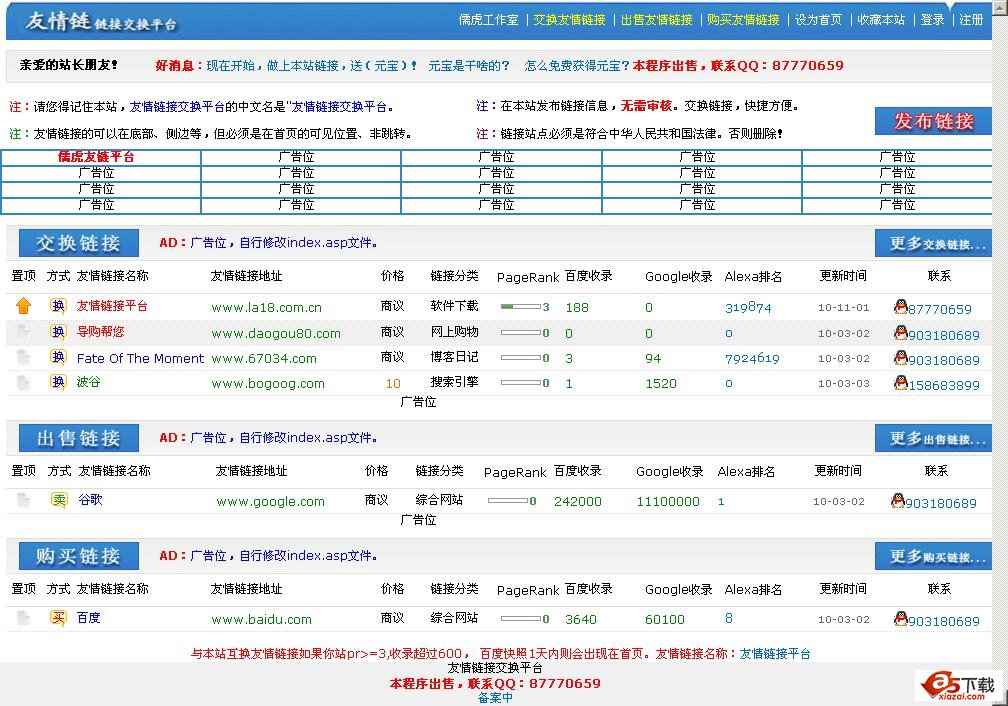Show 更多购买链接 list
This screenshot has width=1008, height=706.
(x=933, y=557)
